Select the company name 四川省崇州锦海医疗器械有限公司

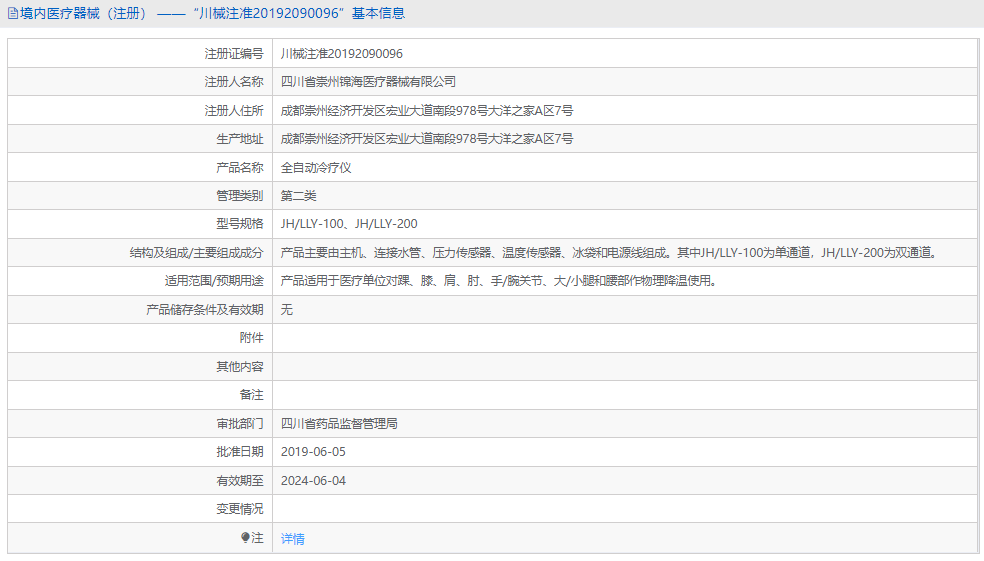pyautogui.click(x=368, y=82)
